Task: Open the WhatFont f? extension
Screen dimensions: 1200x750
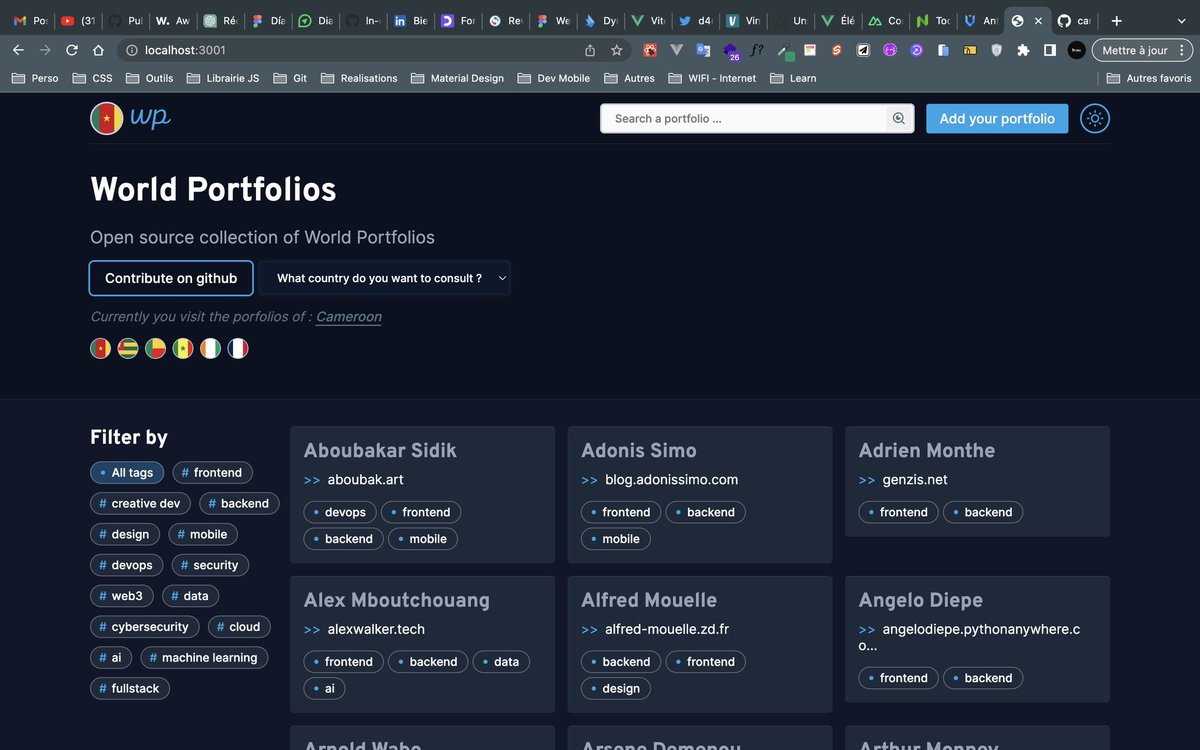Action: click(x=757, y=50)
